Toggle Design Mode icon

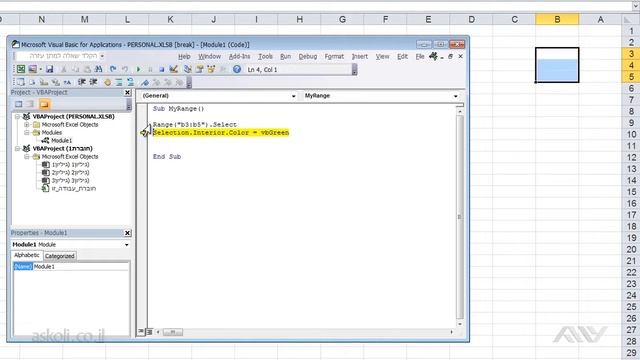173,69
